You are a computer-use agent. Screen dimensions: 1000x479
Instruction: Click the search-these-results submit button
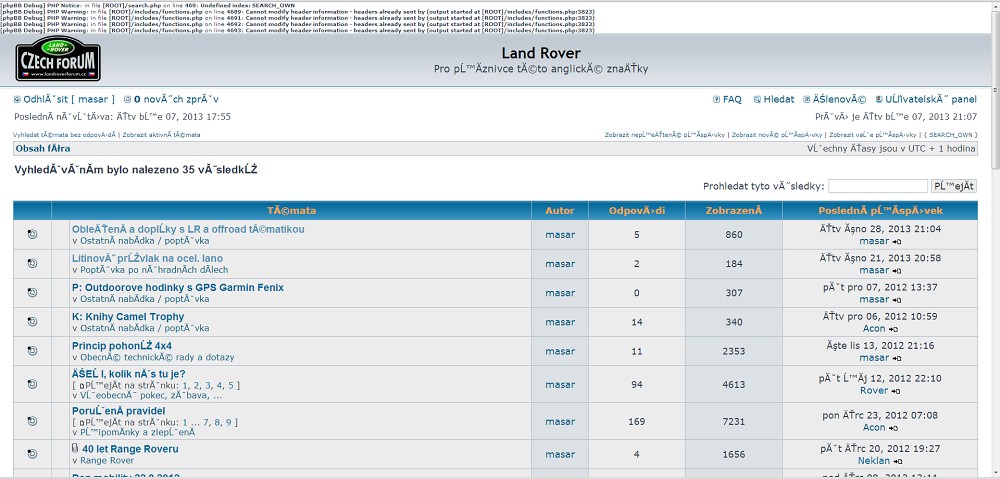(953, 186)
